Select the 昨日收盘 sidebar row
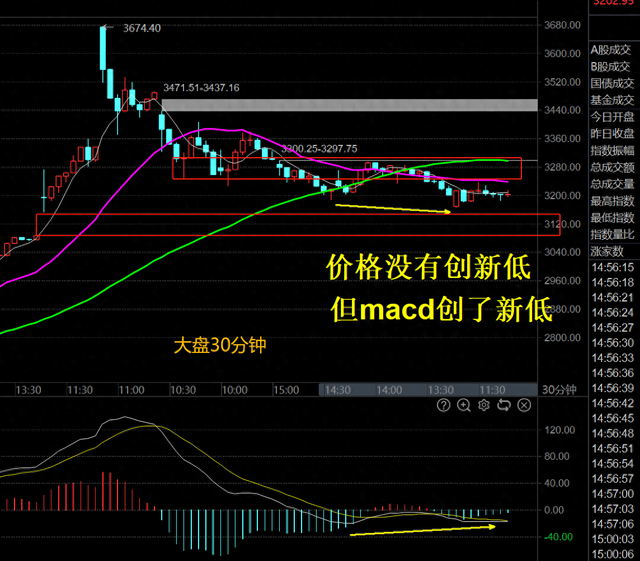 pos(612,134)
